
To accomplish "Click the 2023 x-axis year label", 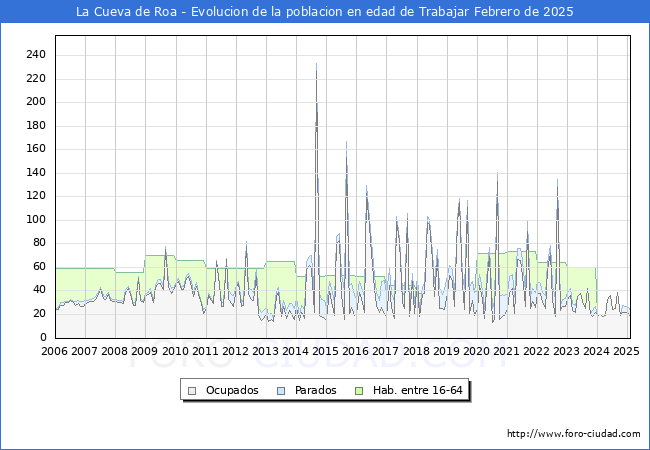I will coord(566,351).
